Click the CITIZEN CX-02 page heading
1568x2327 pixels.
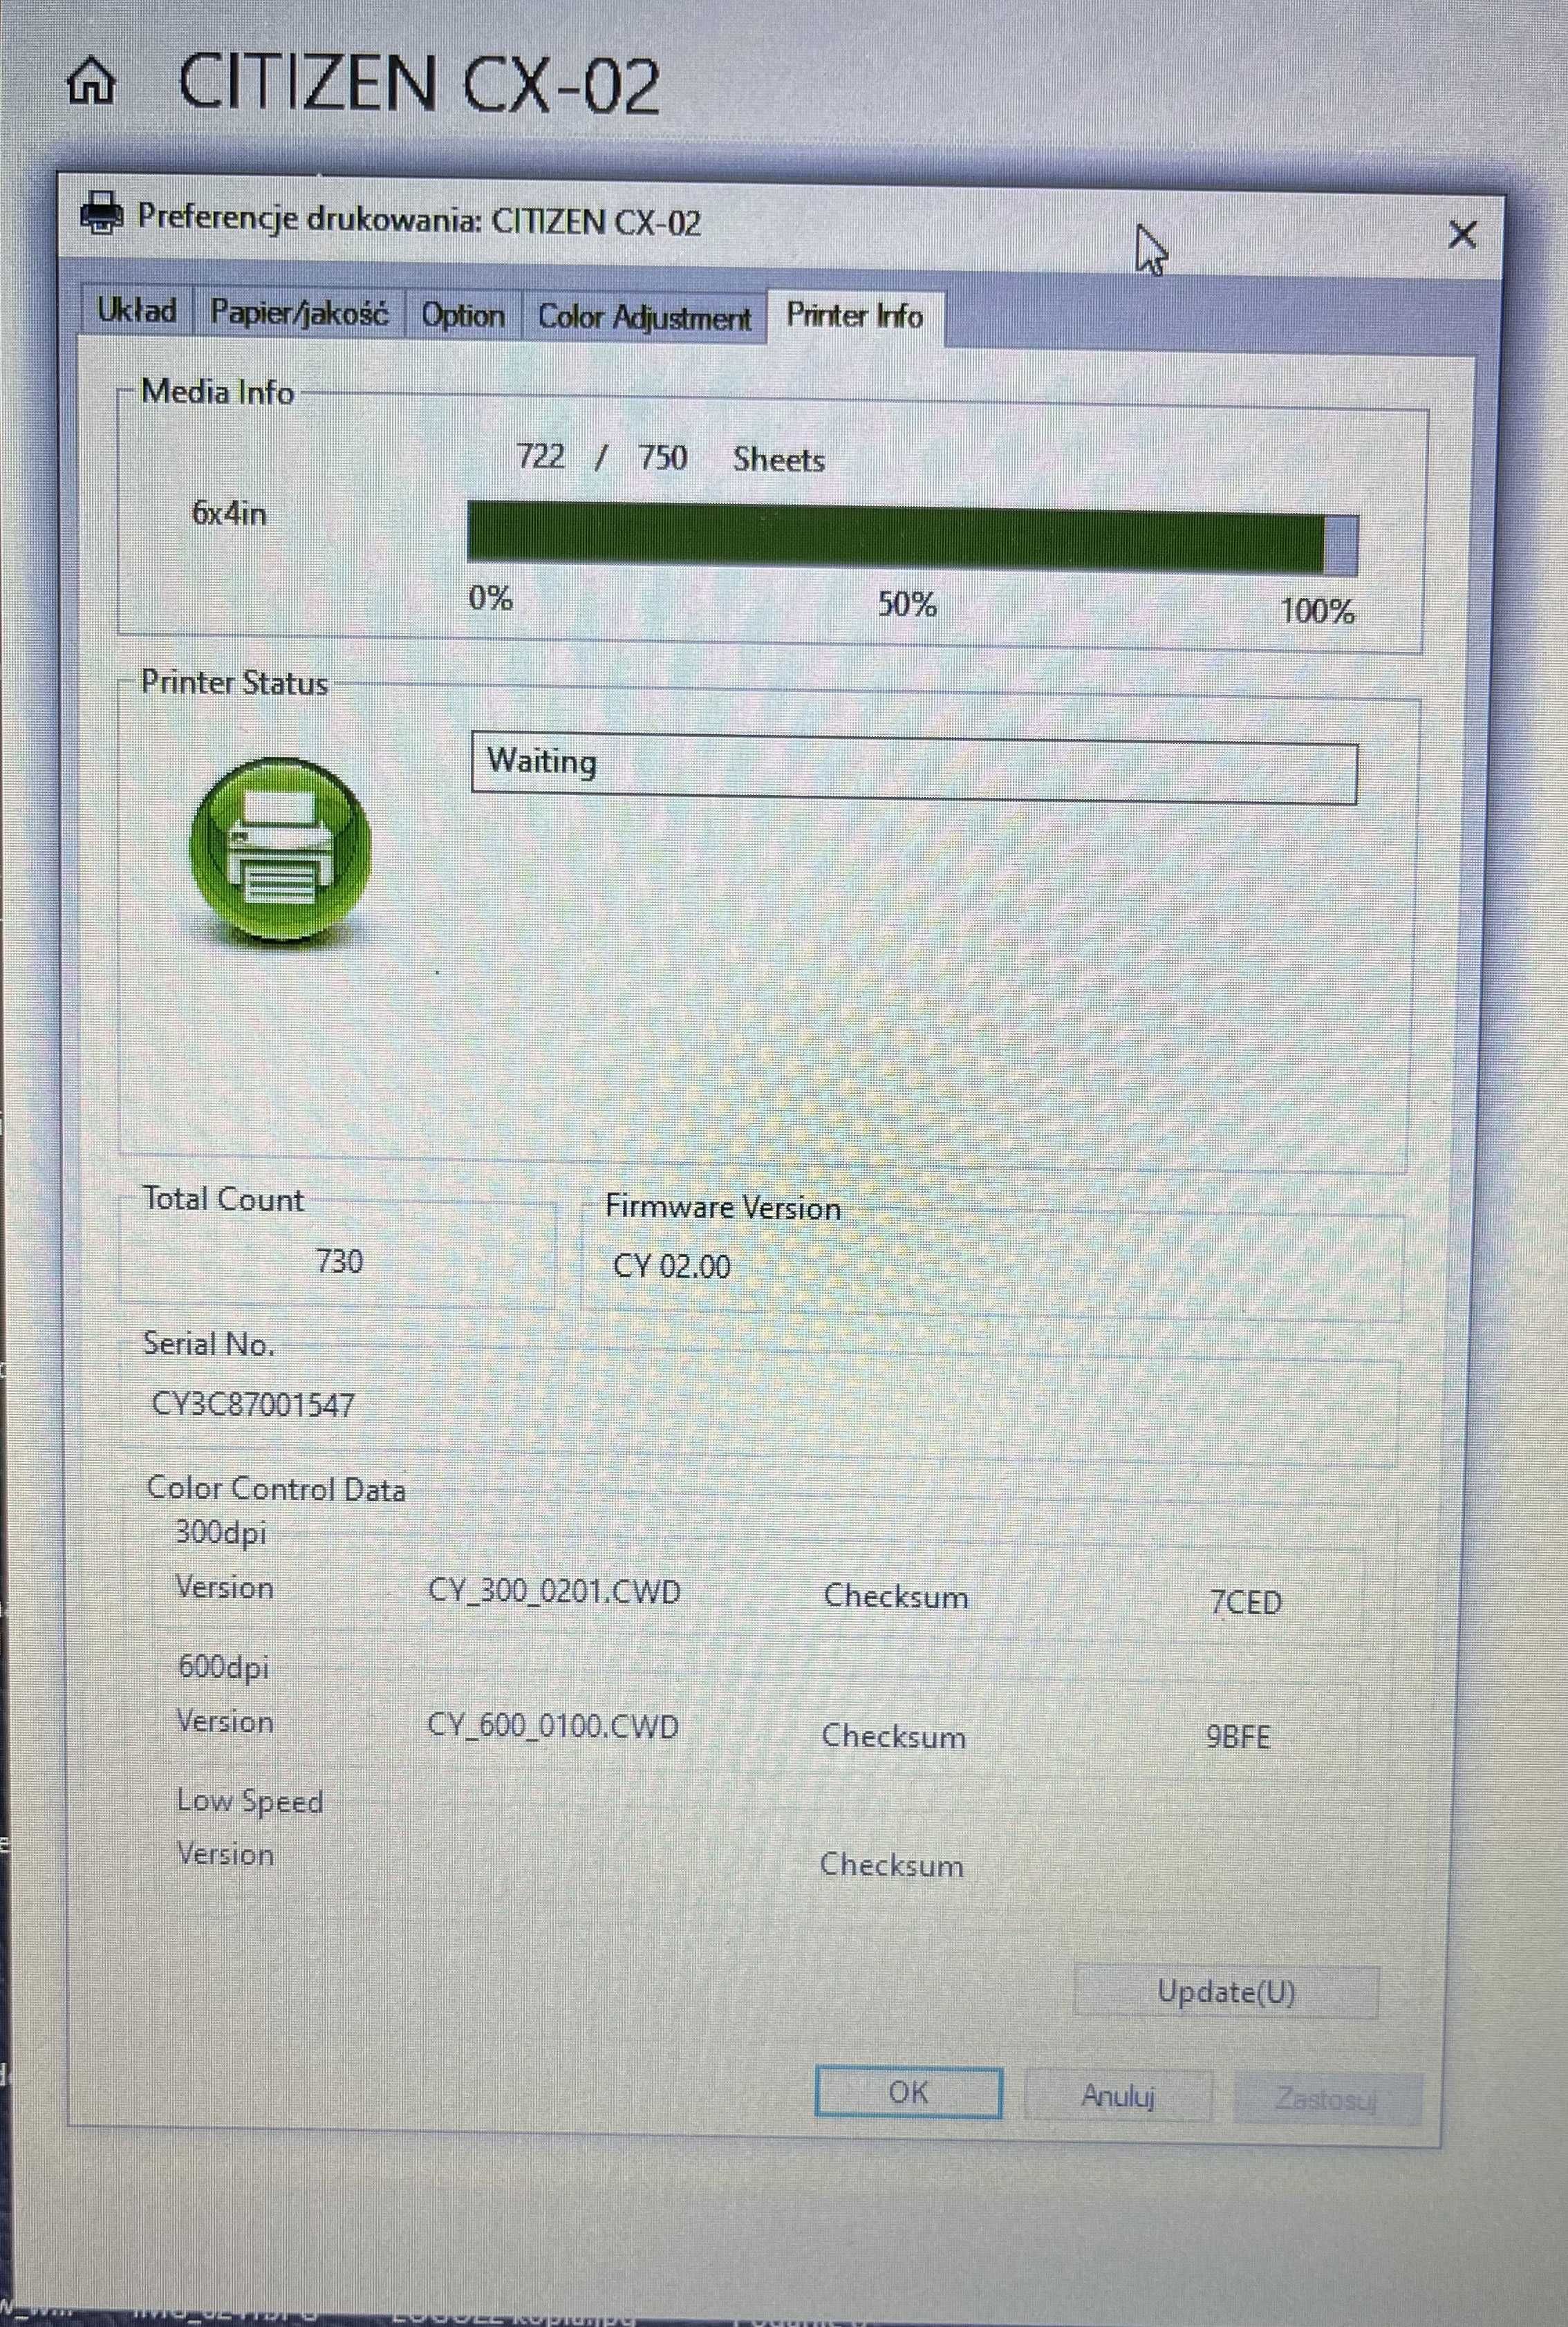419,84
